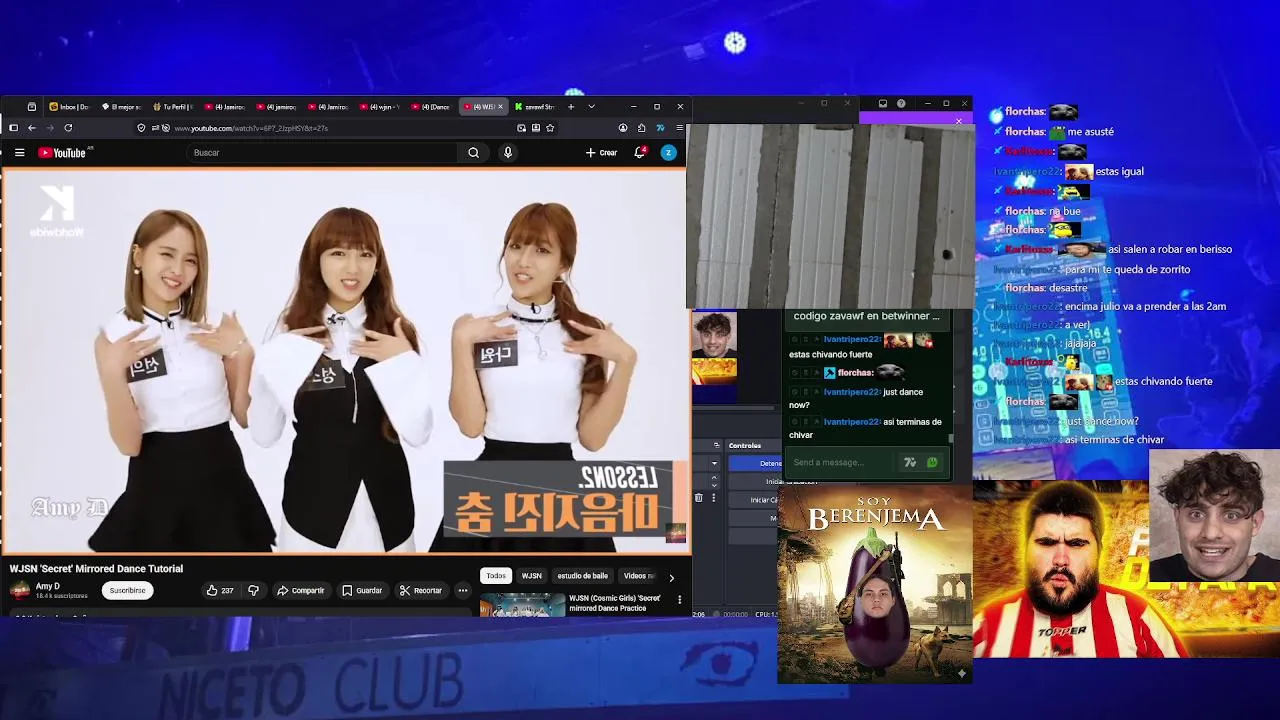Open the help question mark icon
This screenshot has width=1280, height=720.
901,103
